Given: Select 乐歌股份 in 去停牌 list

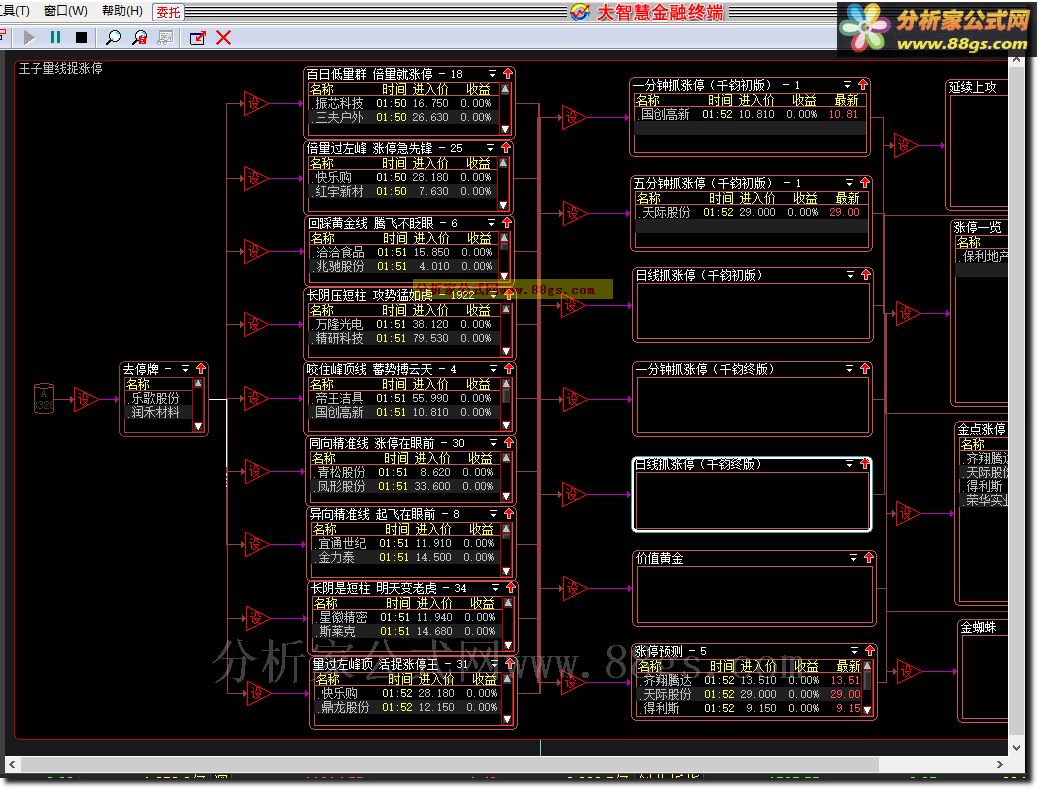Looking at the screenshot, I should coord(158,398).
